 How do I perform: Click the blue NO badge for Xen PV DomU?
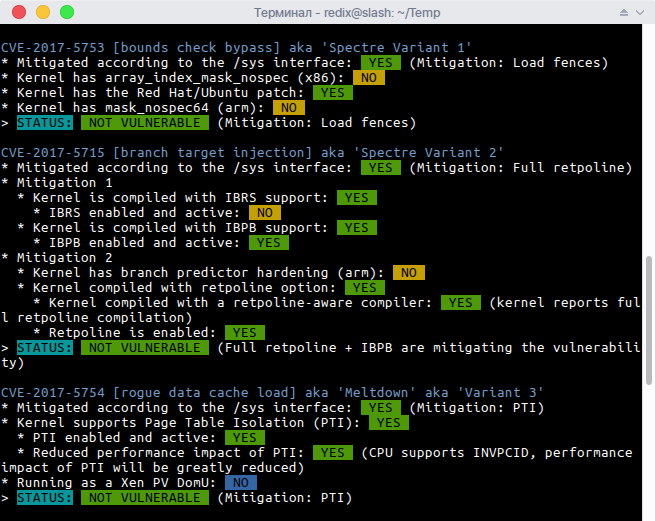pyautogui.click(x=241, y=483)
